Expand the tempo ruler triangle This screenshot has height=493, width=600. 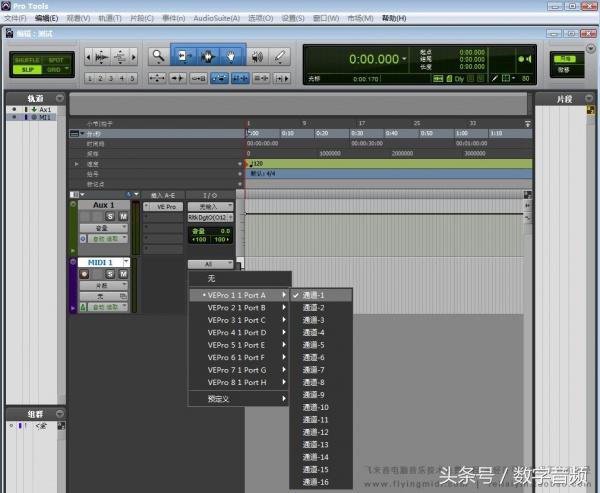click(77, 164)
